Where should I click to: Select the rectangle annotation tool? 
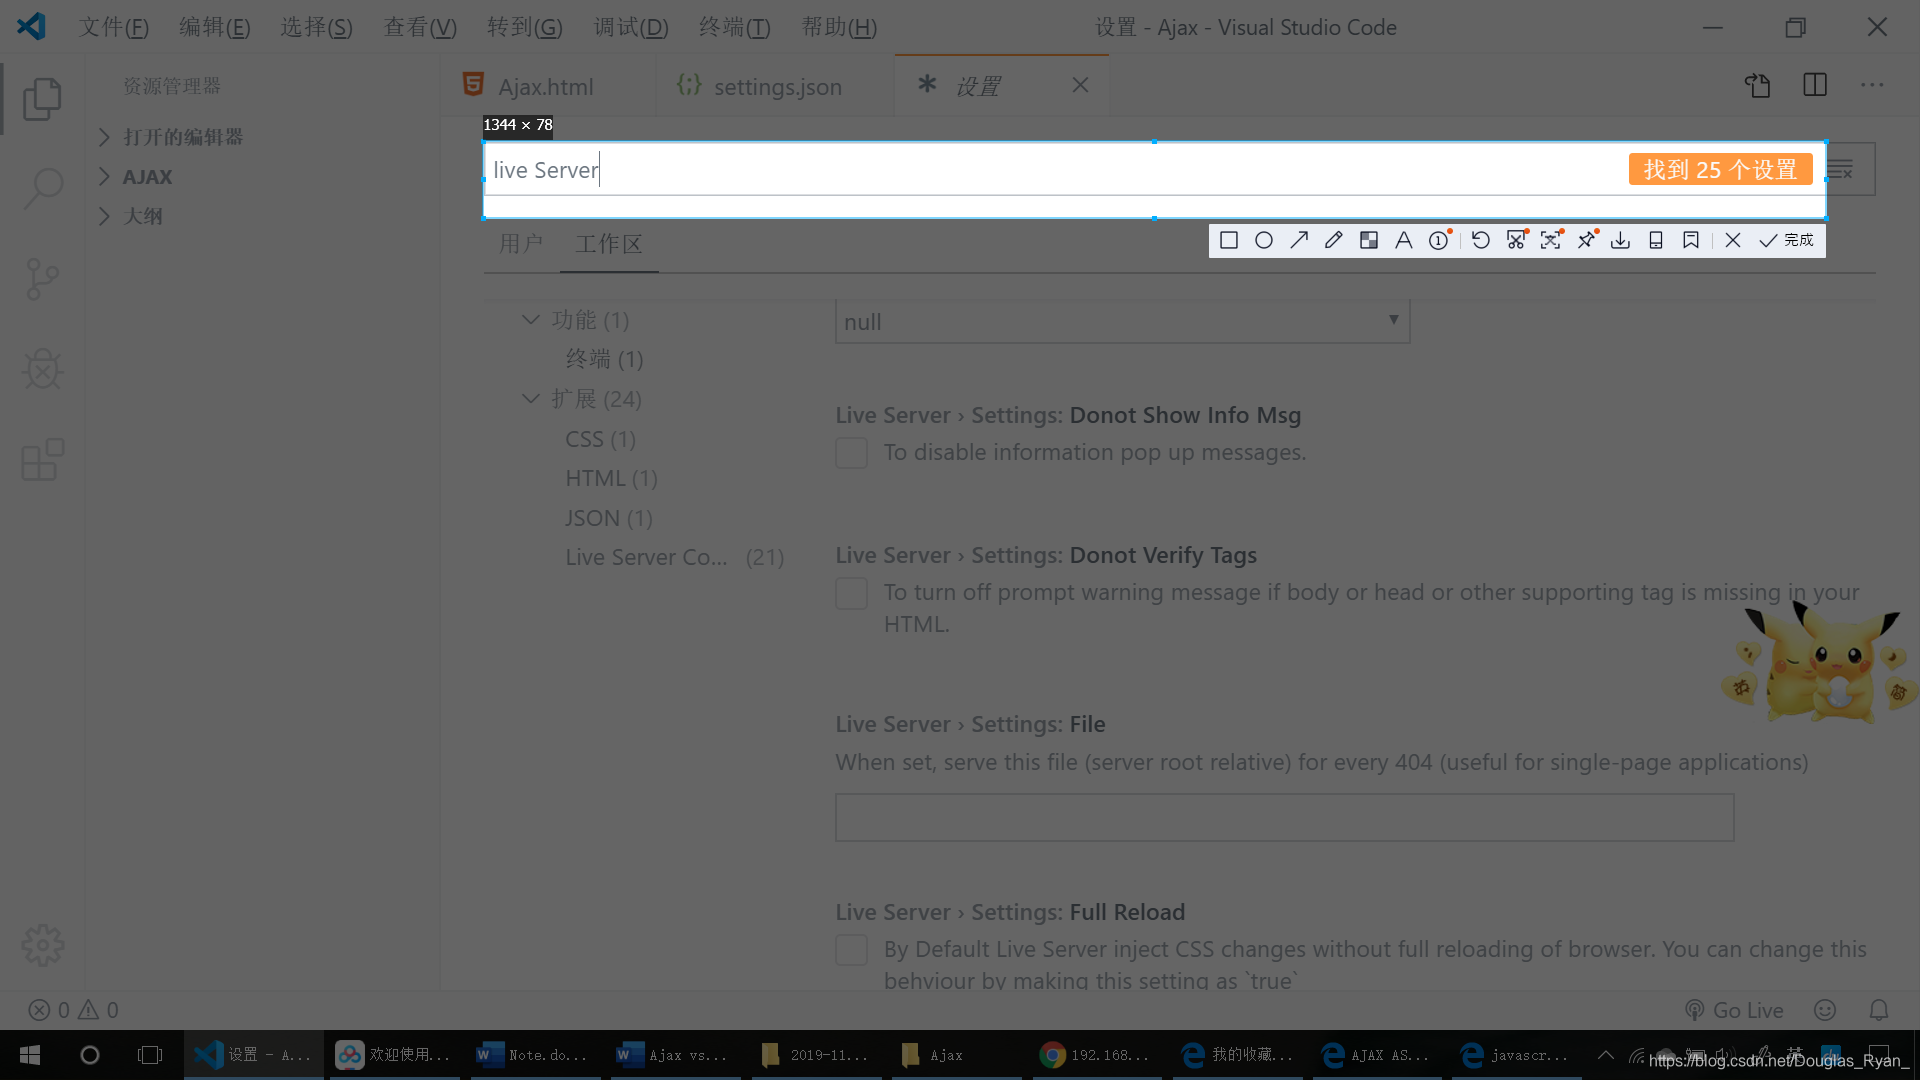click(1229, 240)
